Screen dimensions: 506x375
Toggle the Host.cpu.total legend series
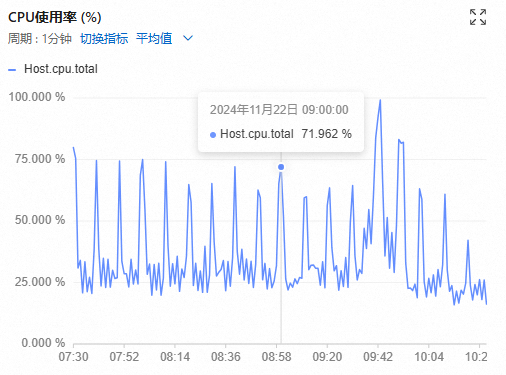tap(61, 69)
